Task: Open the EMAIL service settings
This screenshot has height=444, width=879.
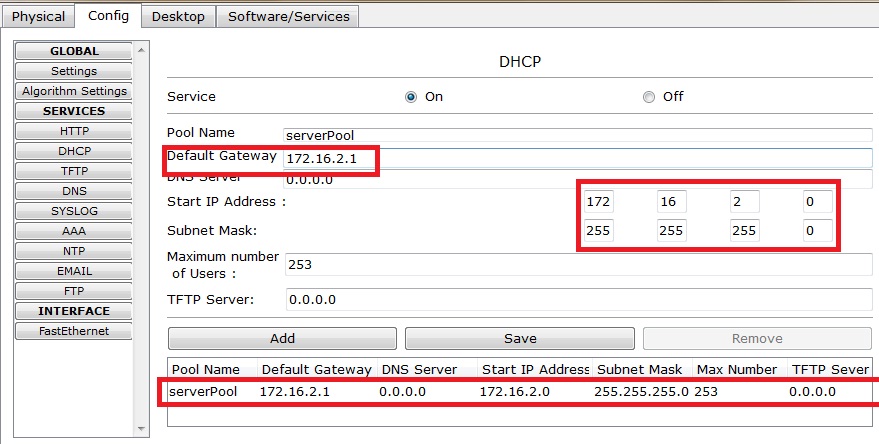Action: (x=74, y=271)
